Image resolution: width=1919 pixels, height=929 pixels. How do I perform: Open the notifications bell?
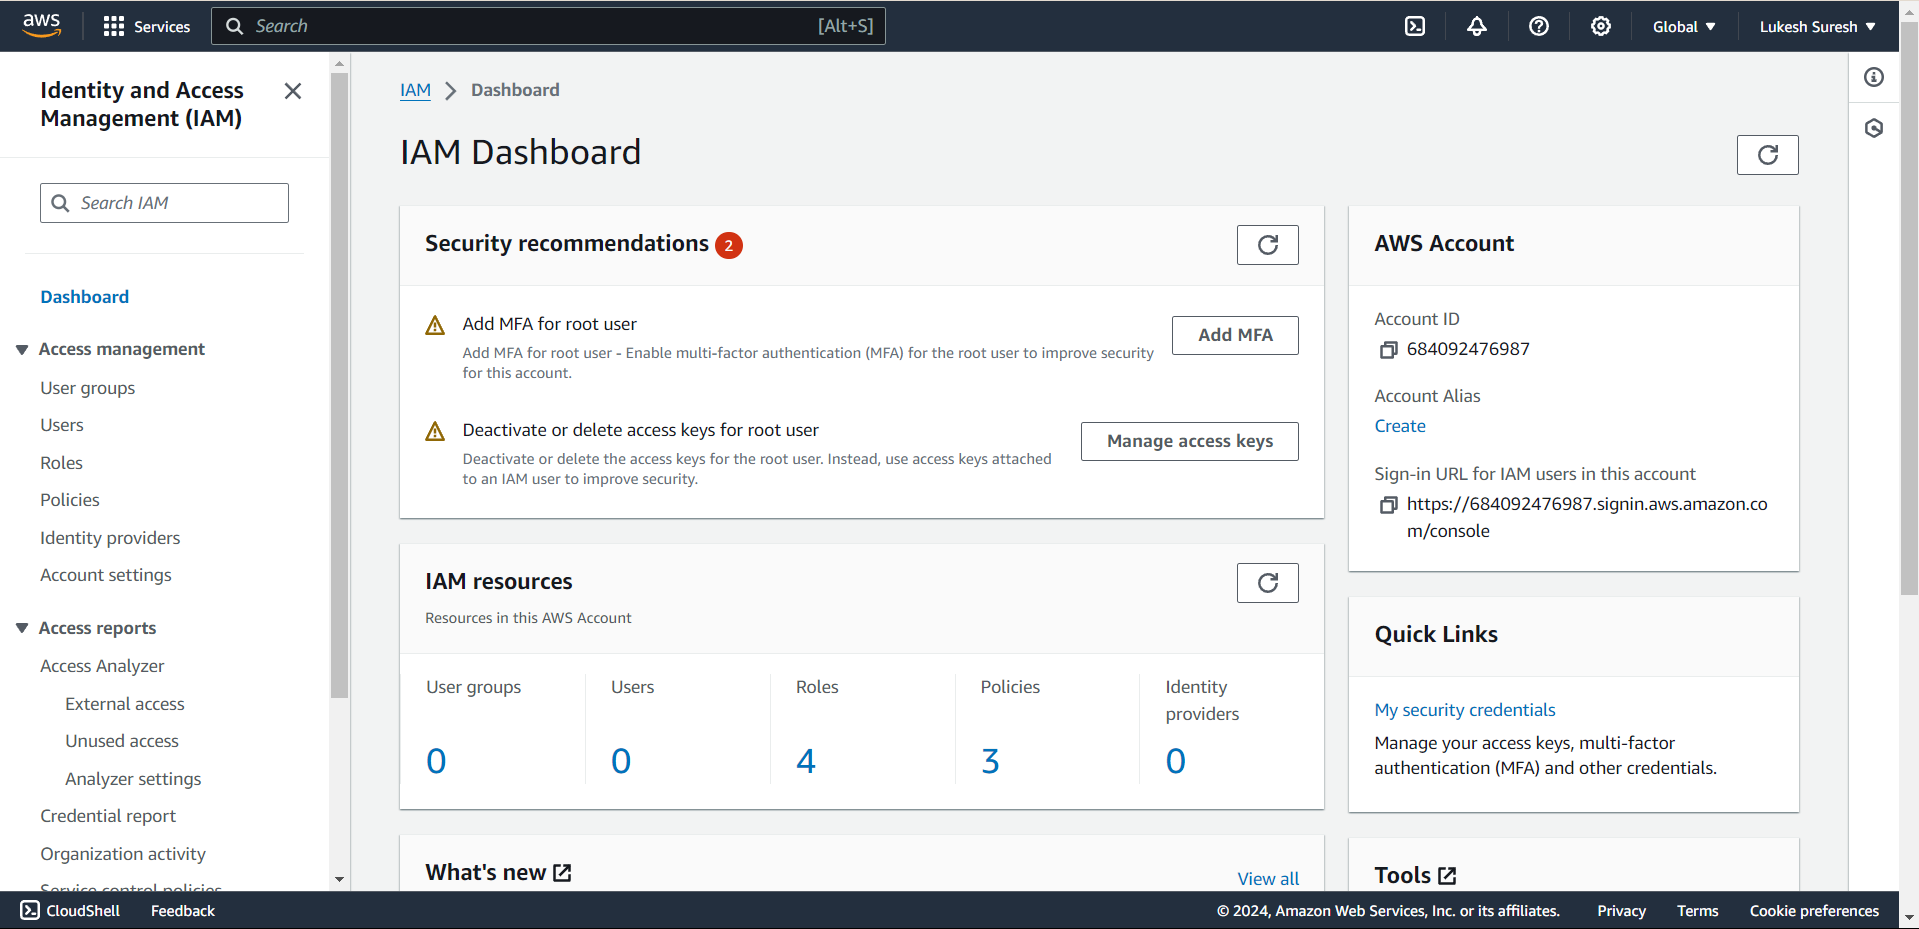tap(1477, 26)
